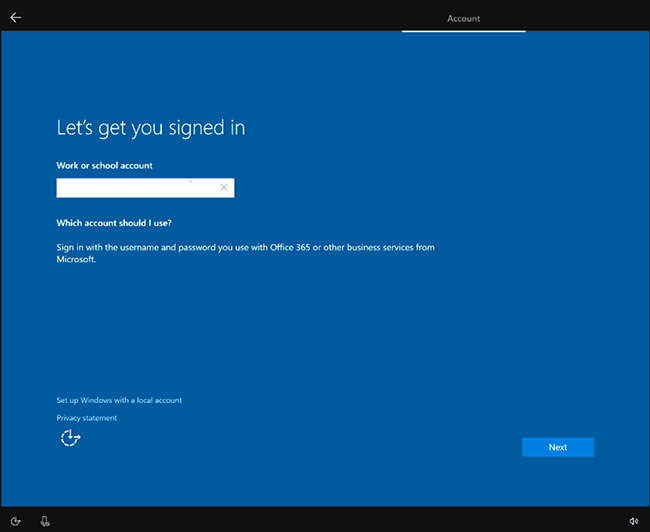650x532 pixels.
Task: Click the "Let's get you signed in" heading
Action: (x=151, y=128)
